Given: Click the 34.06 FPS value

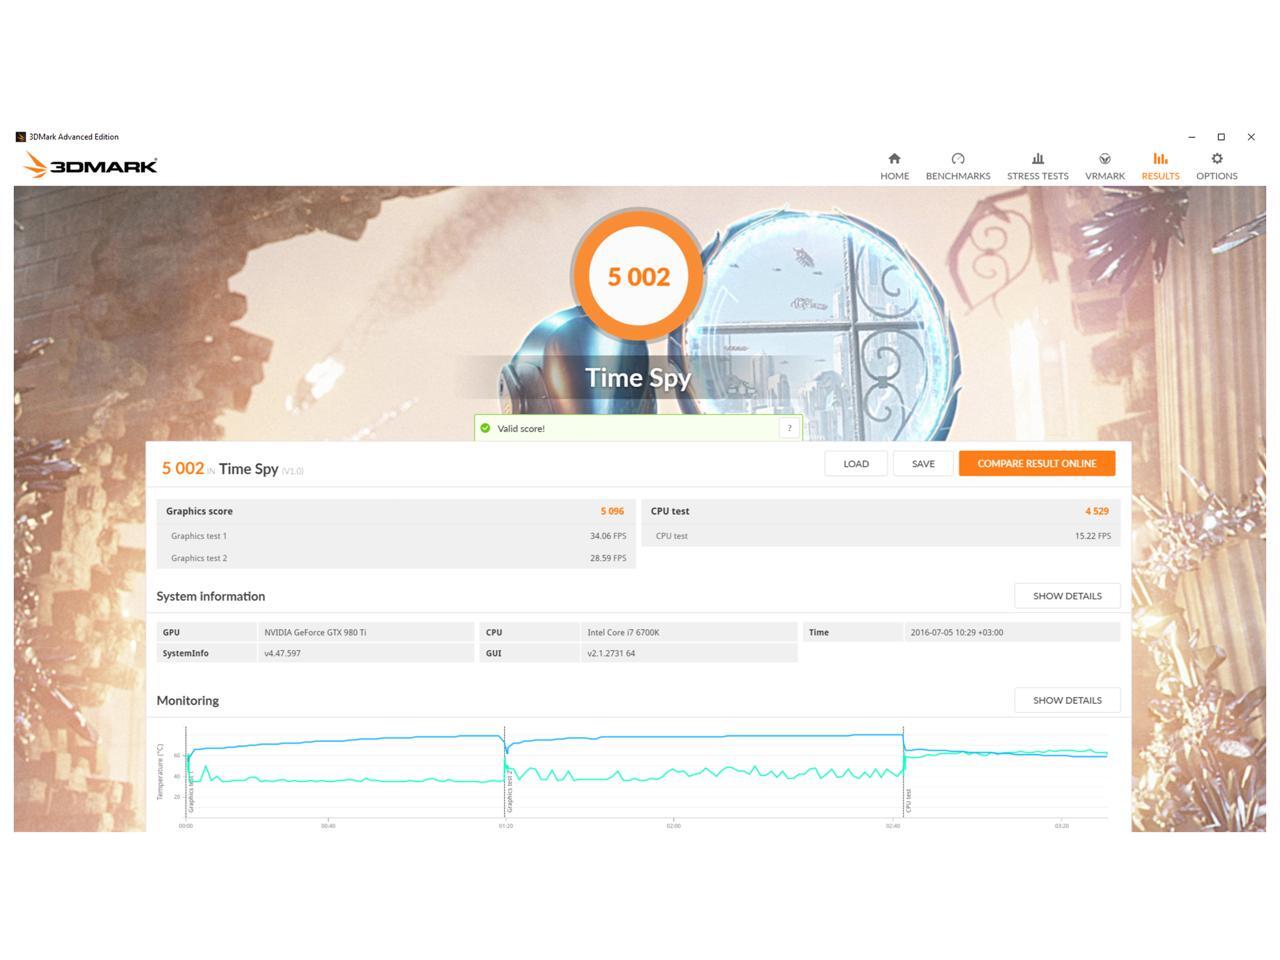Looking at the screenshot, I should pos(608,536).
